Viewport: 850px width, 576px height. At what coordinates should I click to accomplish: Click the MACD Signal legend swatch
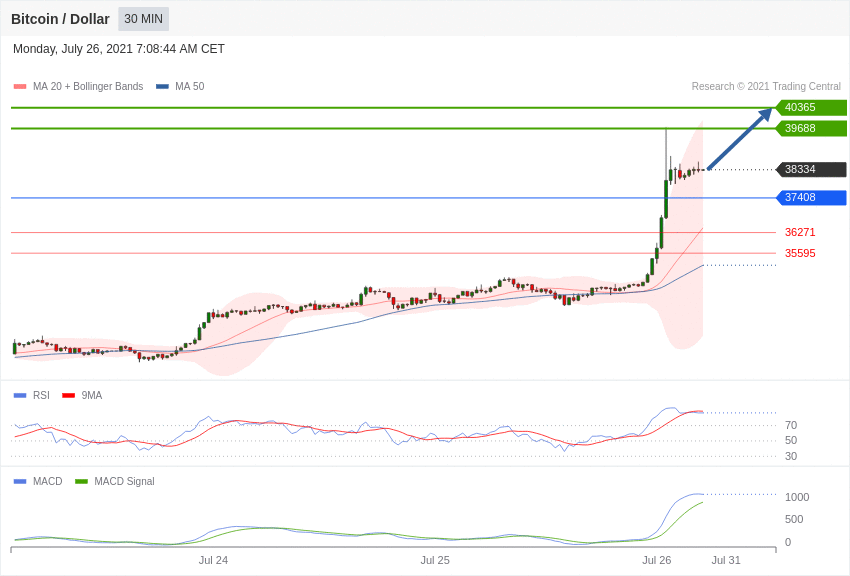tap(81, 482)
